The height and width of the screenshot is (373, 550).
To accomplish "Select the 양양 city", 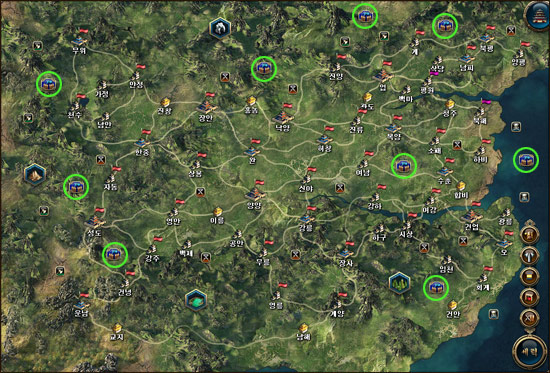I will [x=255, y=195].
